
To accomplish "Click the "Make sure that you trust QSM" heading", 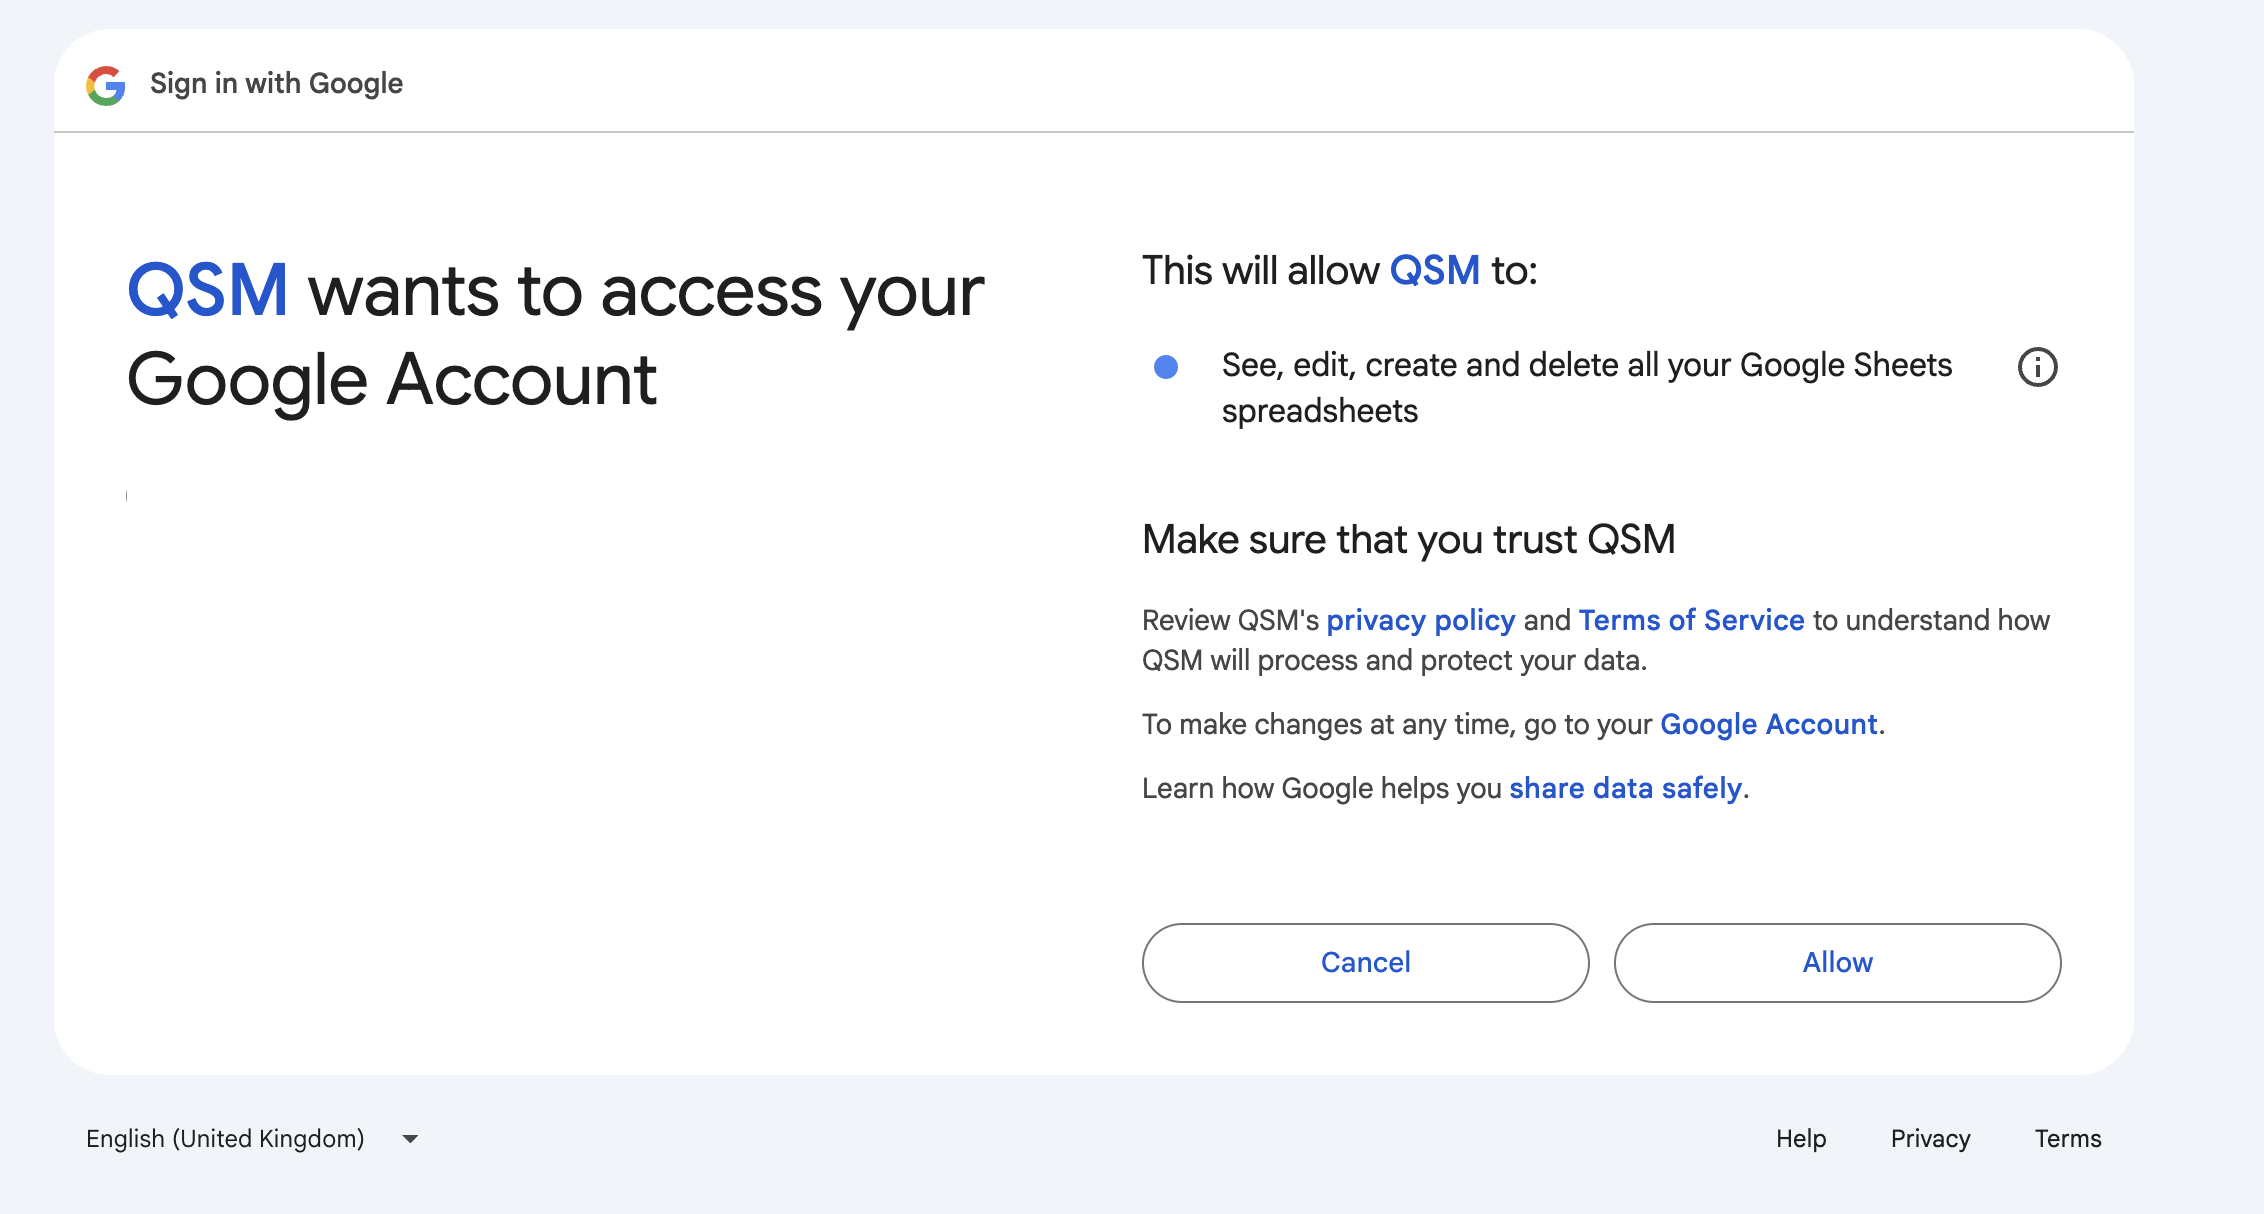I will click(x=1408, y=540).
